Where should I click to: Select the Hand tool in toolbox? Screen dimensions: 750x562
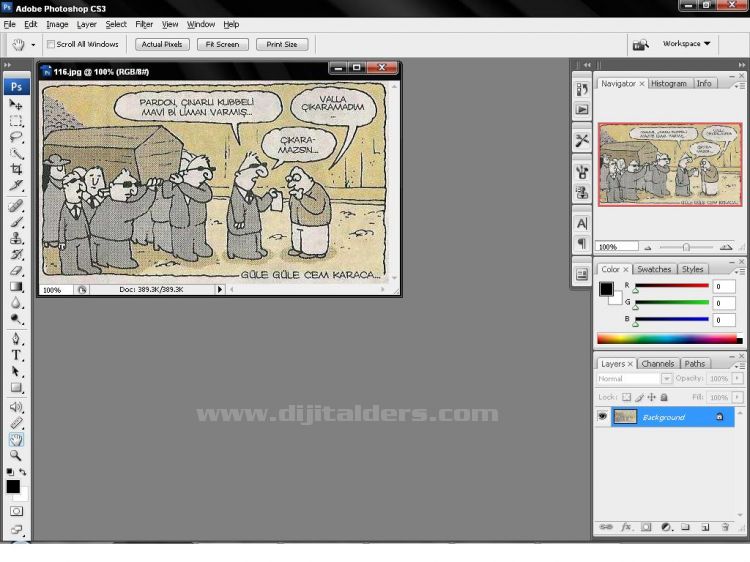pos(16,439)
